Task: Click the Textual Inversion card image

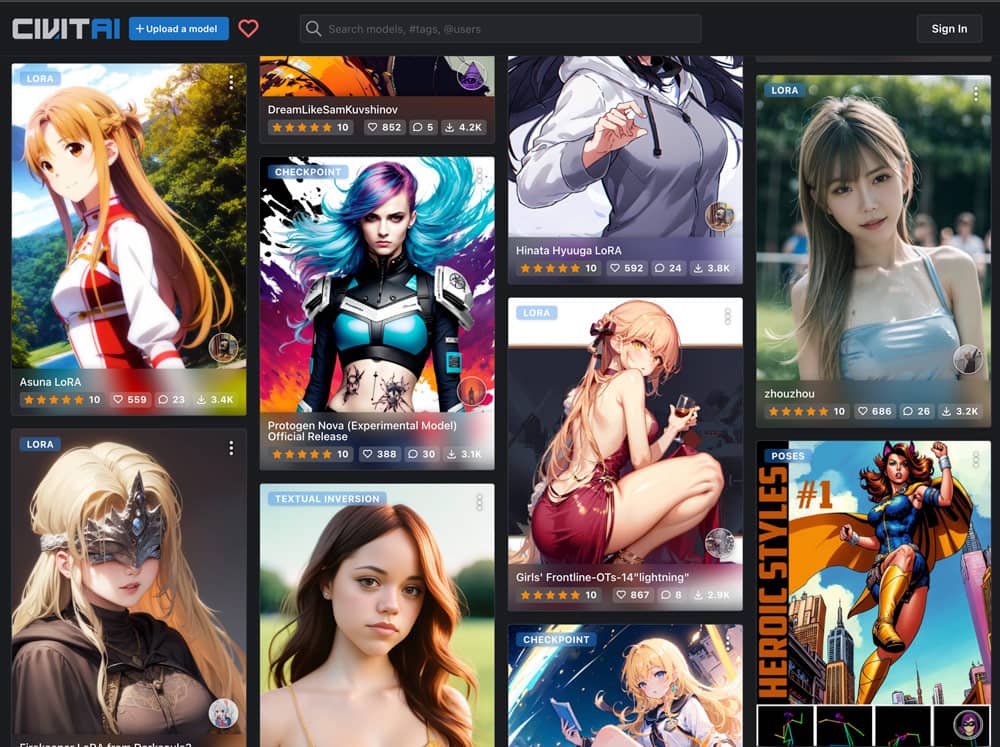Action: pos(377,620)
